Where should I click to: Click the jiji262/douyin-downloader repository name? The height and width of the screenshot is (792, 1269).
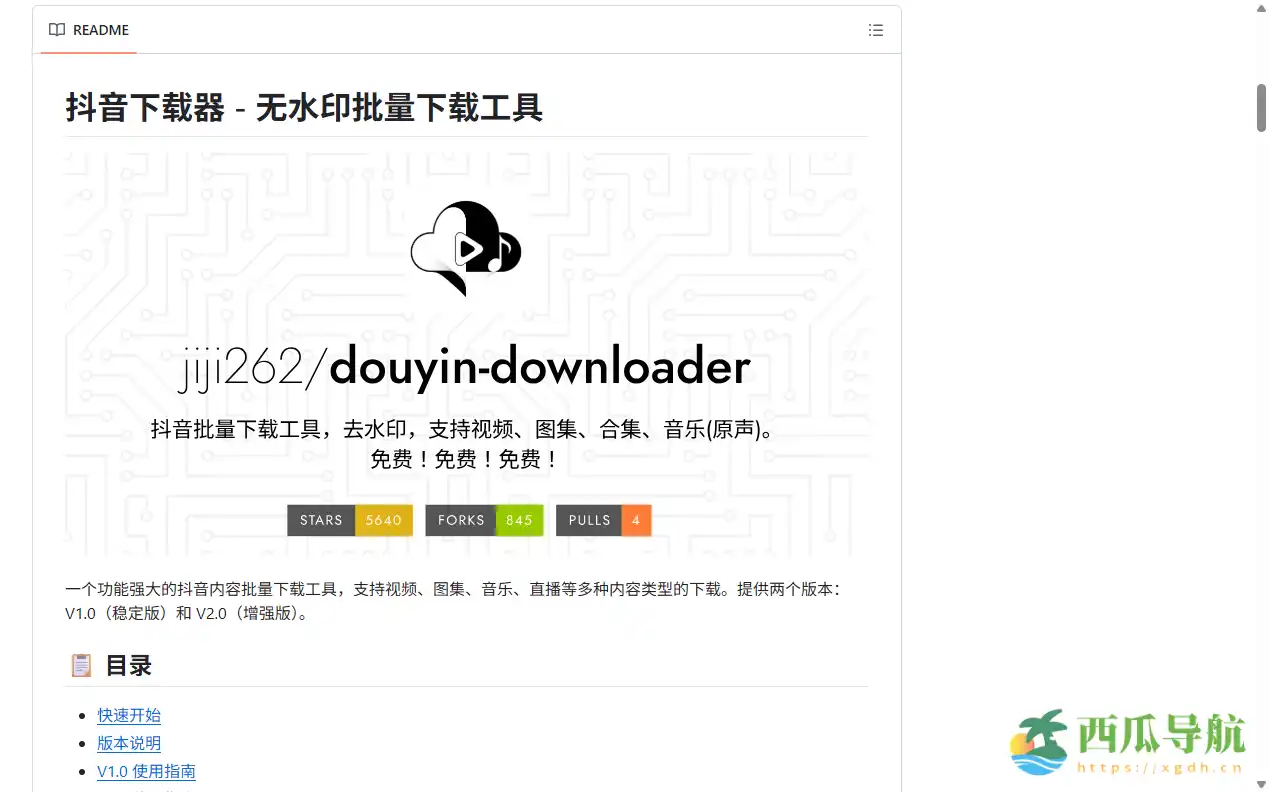click(x=465, y=366)
